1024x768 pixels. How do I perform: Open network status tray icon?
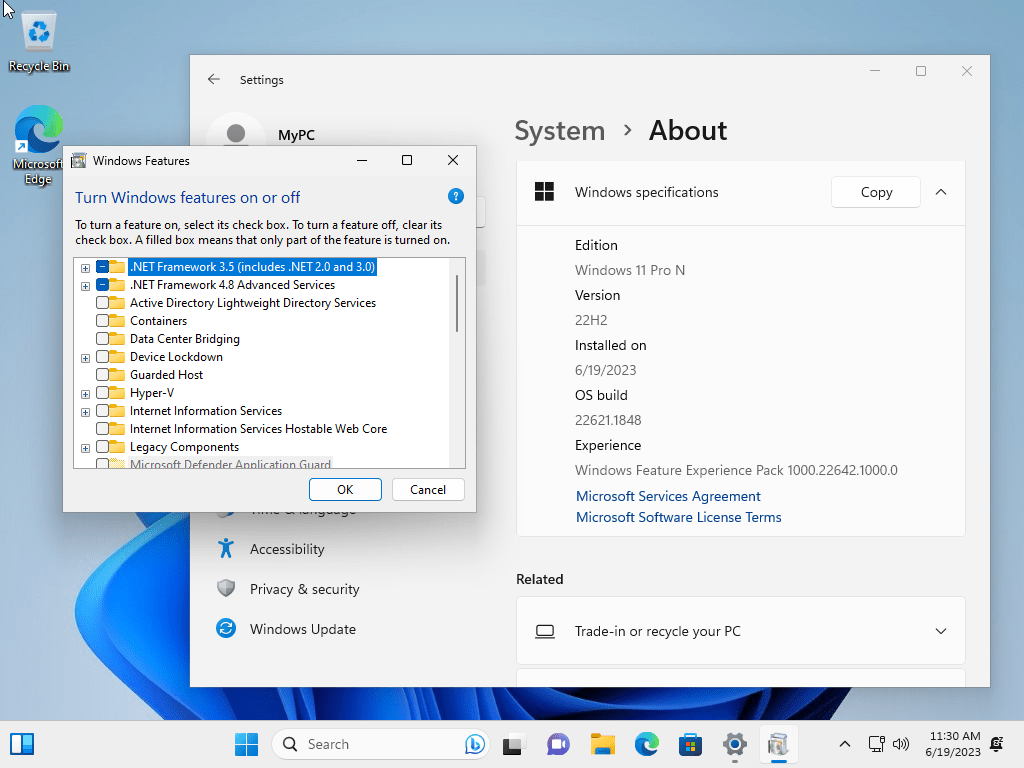click(876, 744)
